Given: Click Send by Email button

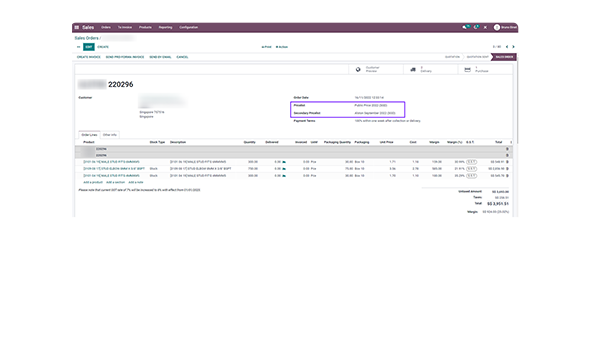Looking at the screenshot, I should (160, 57).
